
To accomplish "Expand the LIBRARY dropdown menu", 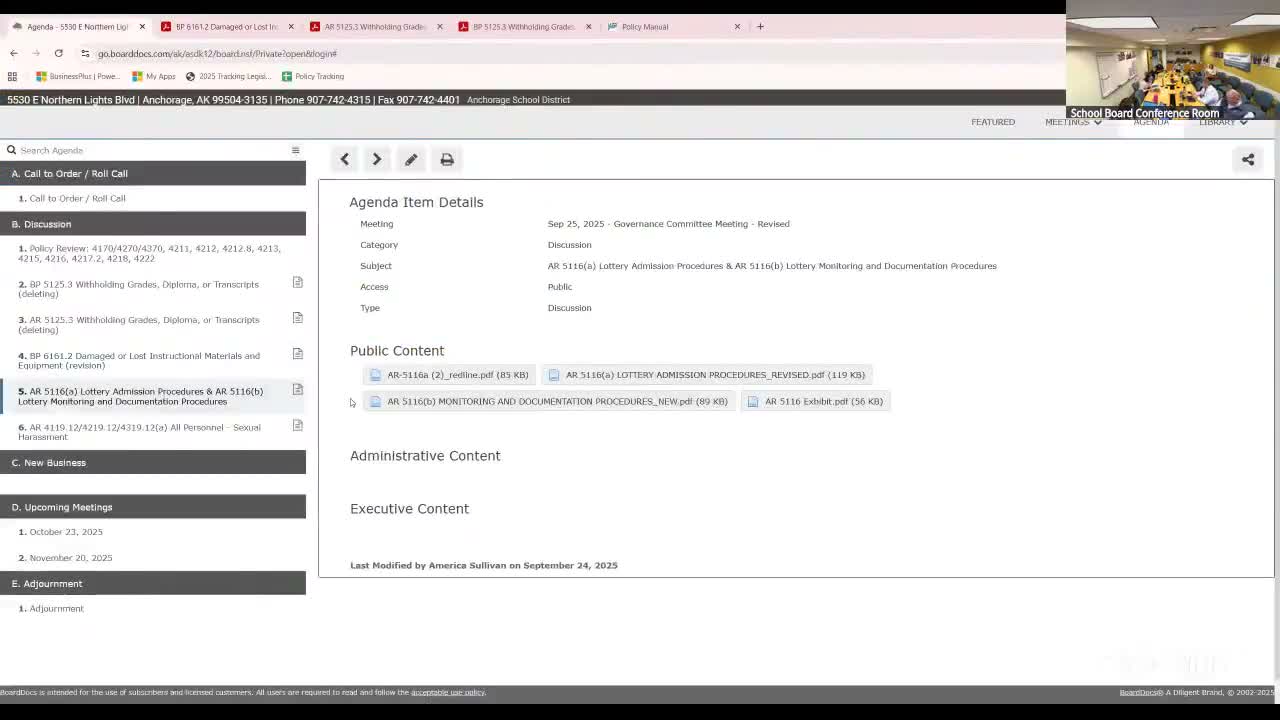I will pos(1223,122).
